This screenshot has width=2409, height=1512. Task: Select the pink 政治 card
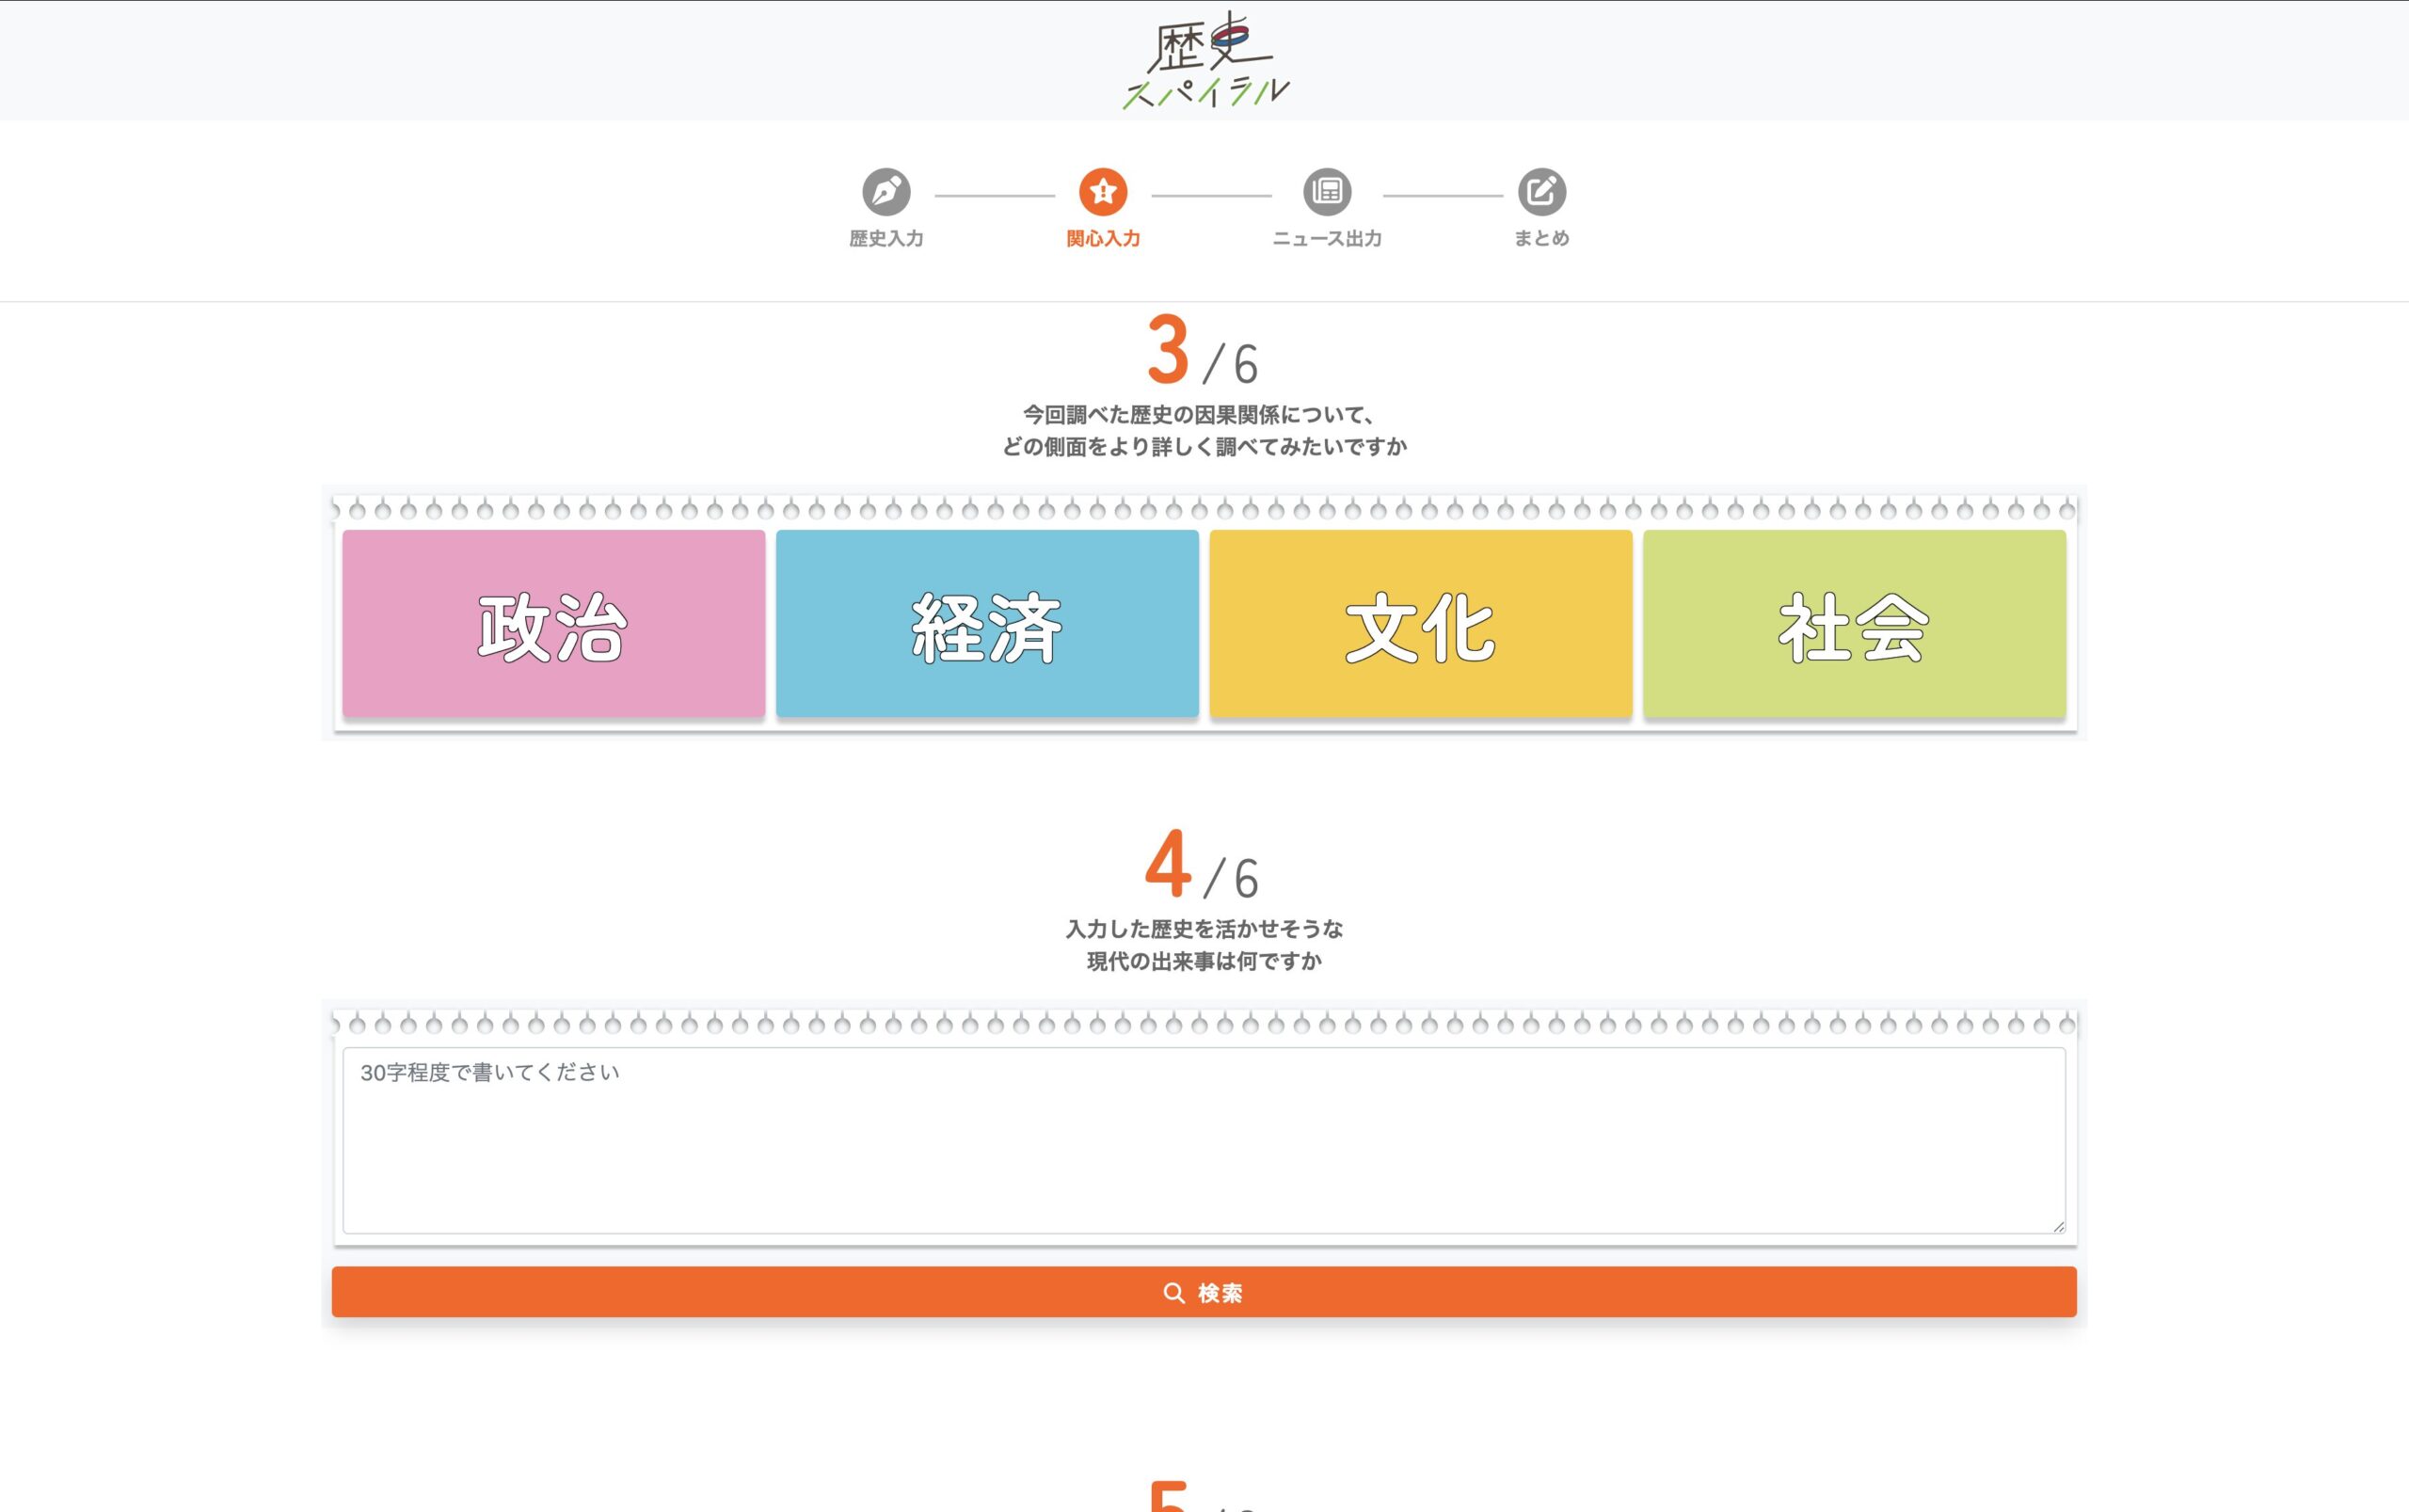(x=553, y=624)
